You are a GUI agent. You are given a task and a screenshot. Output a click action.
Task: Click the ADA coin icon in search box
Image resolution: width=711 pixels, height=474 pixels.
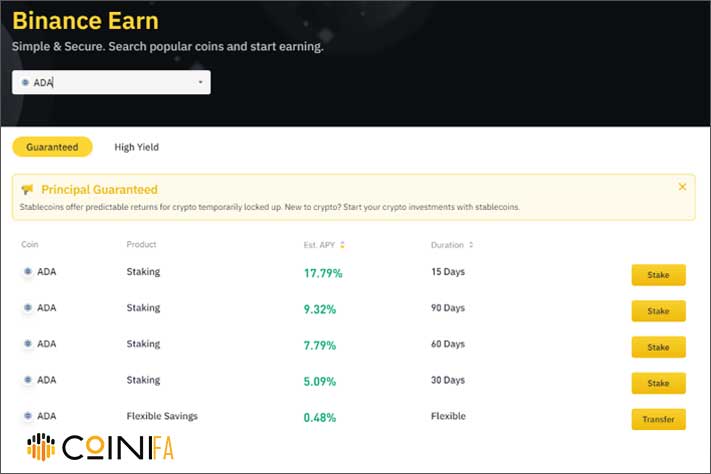click(25, 82)
